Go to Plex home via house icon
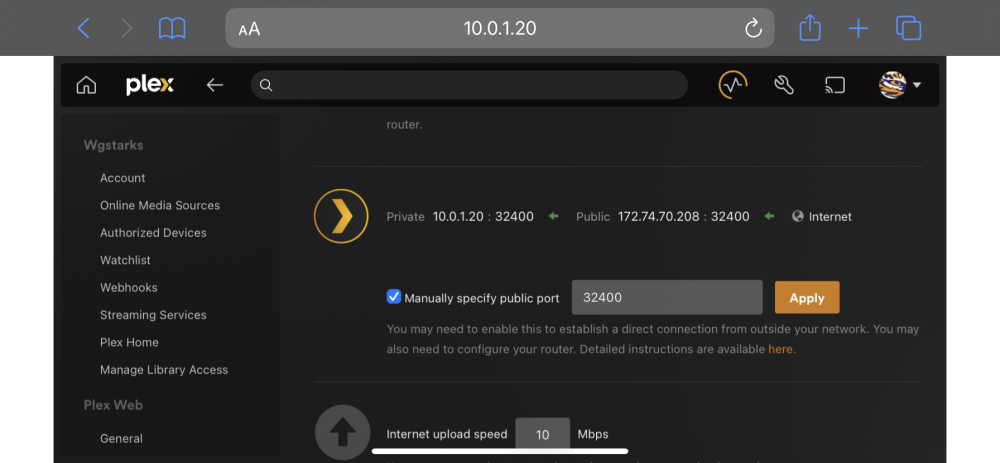This screenshot has width=1000, height=463. (x=86, y=85)
